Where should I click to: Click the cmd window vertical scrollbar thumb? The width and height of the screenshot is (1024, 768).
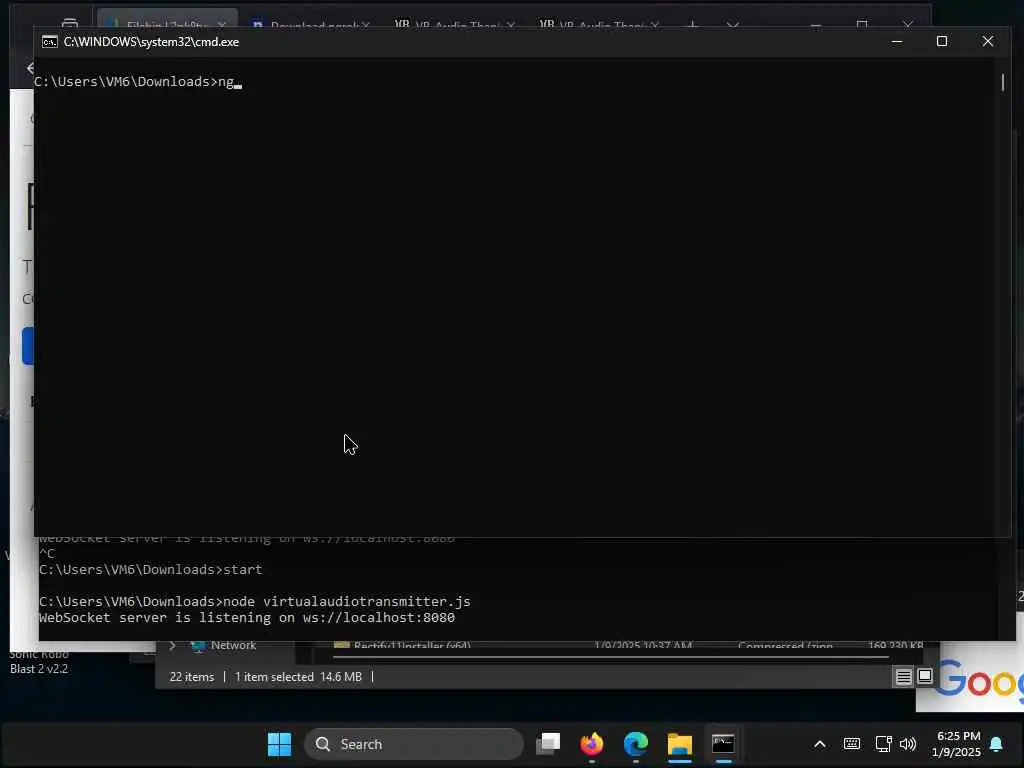1003,82
